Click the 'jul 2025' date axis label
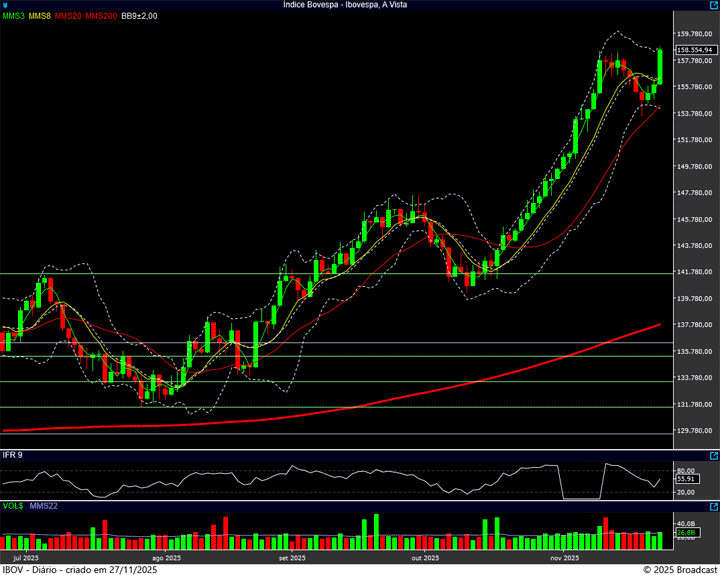Image resolution: width=720 pixels, height=575 pixels. [25, 557]
